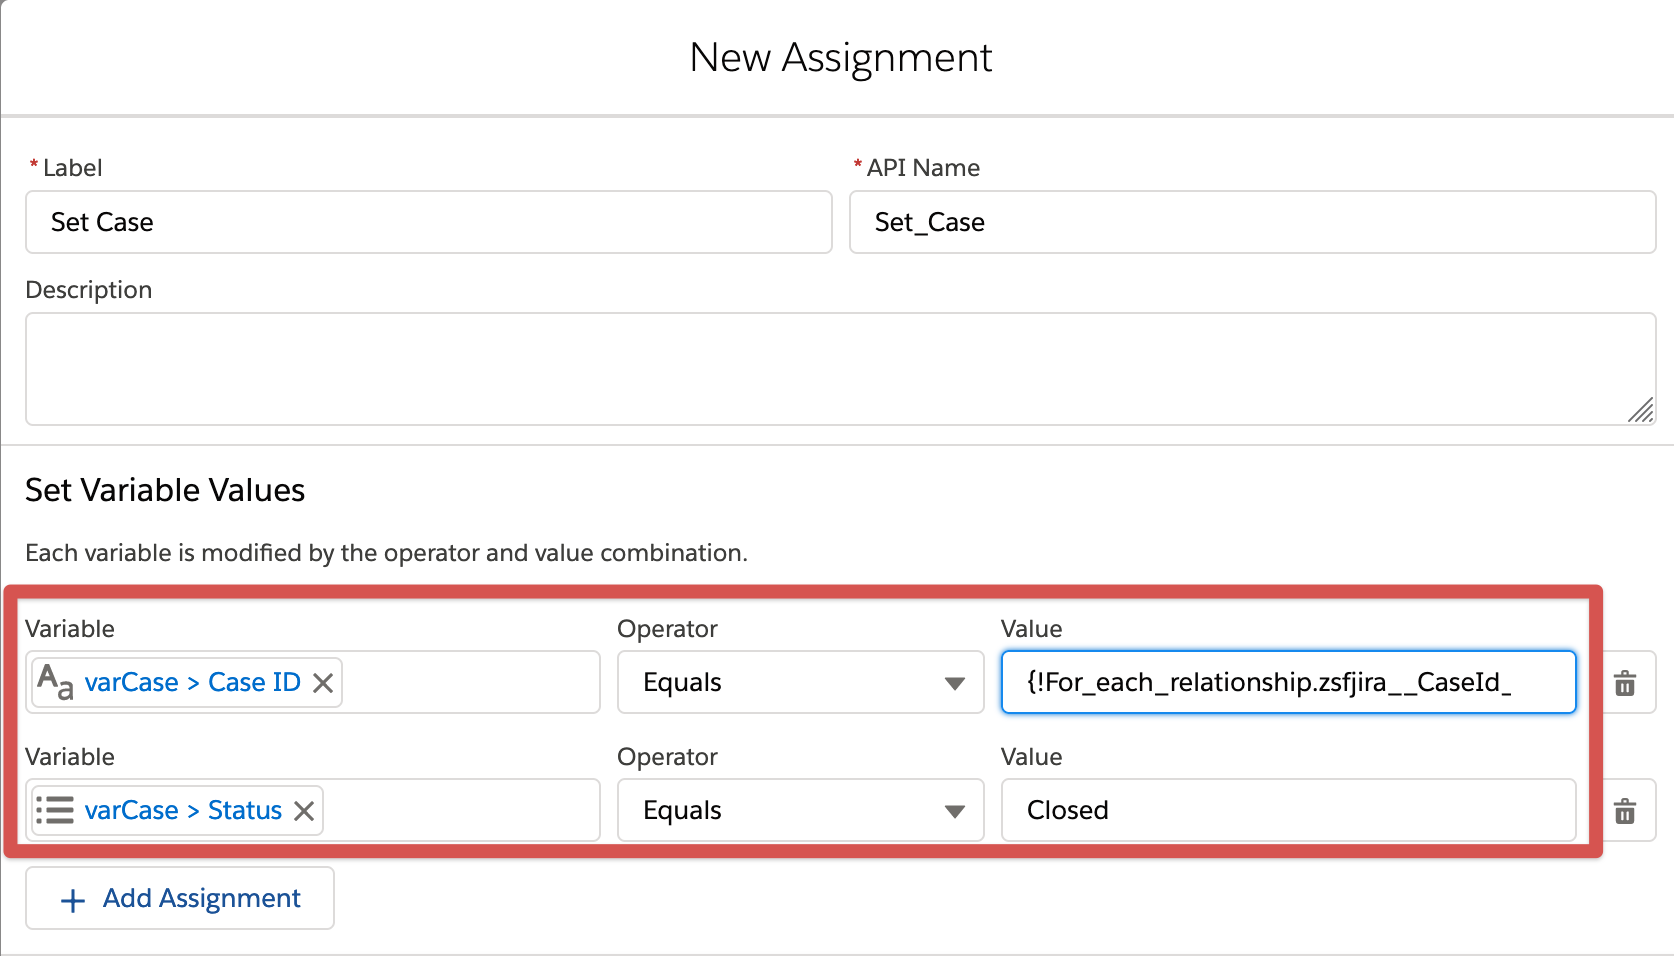Click the picklist icon in Status pill

point(55,810)
